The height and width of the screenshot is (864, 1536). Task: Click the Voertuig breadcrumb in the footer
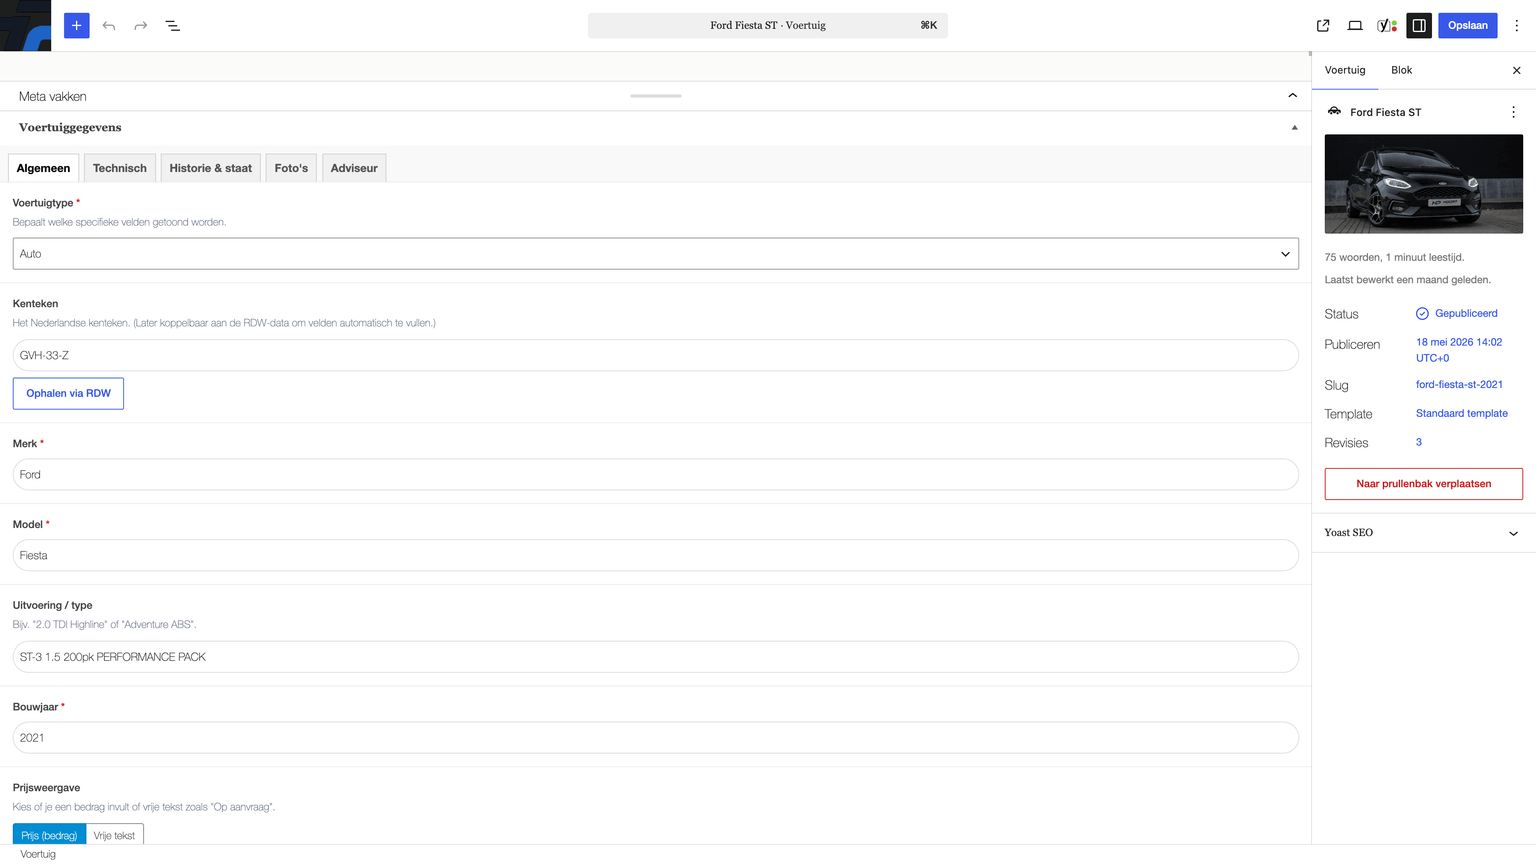point(38,855)
